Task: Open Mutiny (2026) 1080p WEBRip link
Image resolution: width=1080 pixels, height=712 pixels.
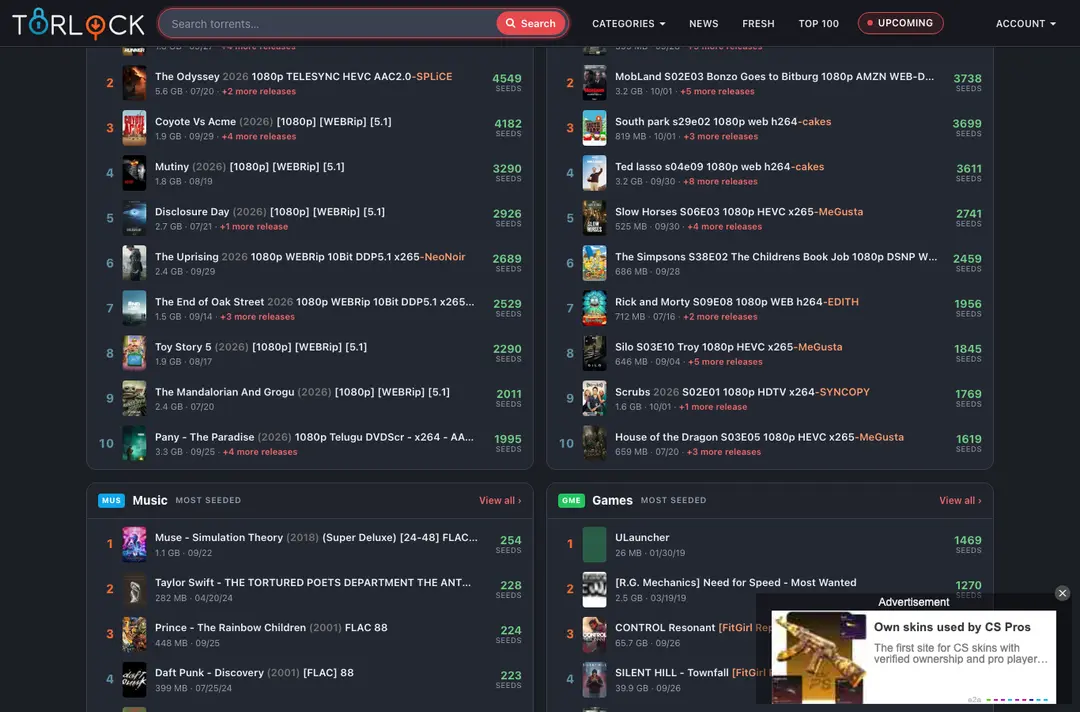Action: (x=249, y=167)
